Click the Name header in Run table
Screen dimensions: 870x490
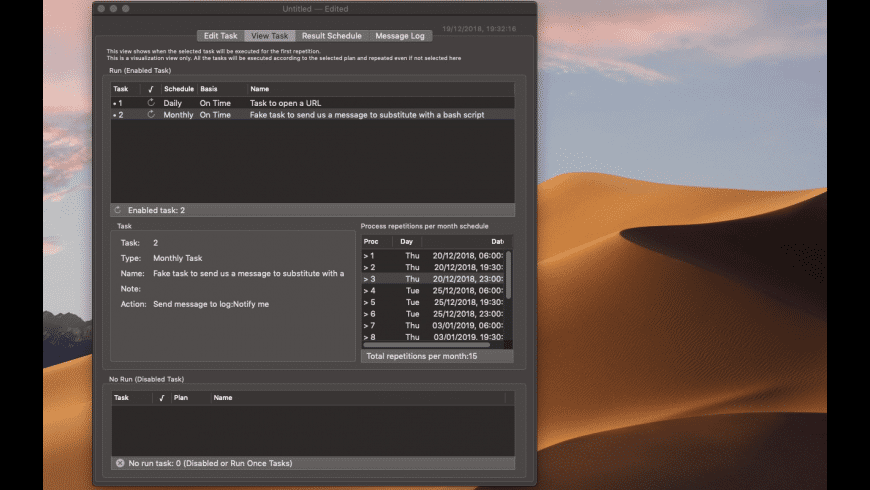point(381,89)
